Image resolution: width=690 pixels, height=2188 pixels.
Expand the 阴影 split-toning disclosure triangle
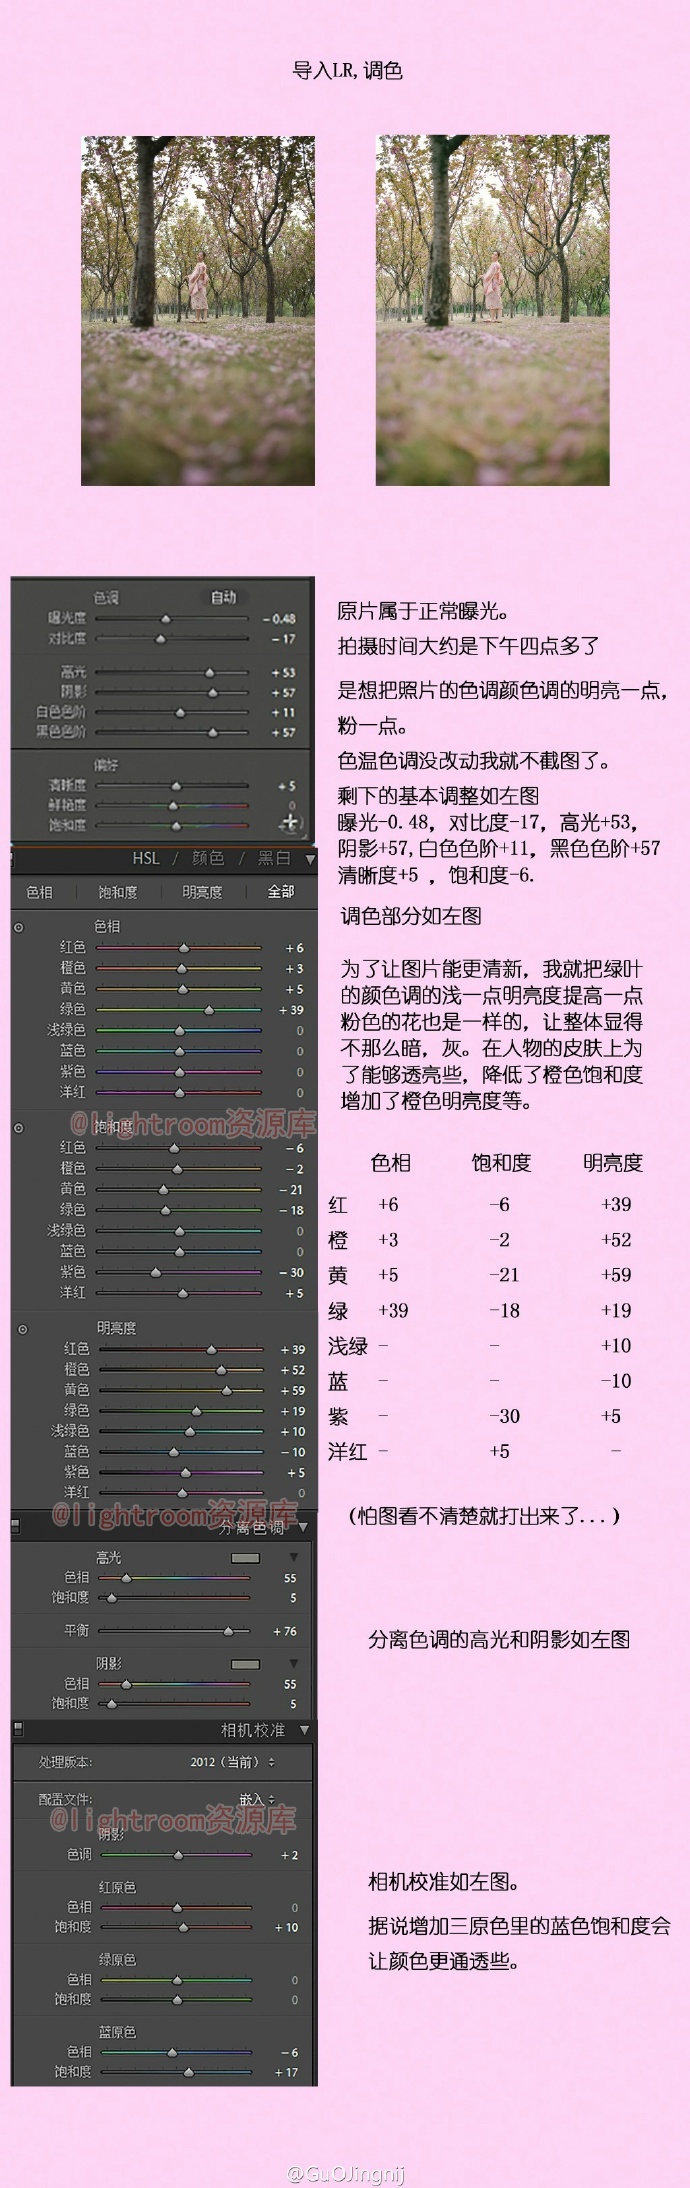coord(293,1663)
